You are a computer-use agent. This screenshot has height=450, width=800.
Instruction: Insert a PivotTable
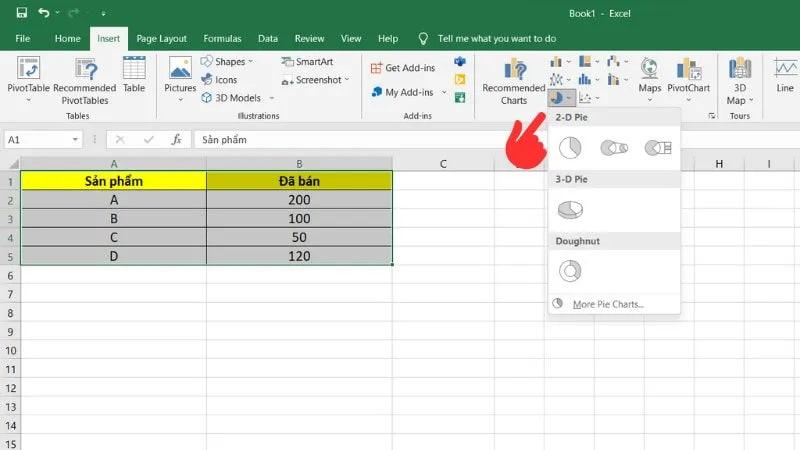tap(29, 80)
